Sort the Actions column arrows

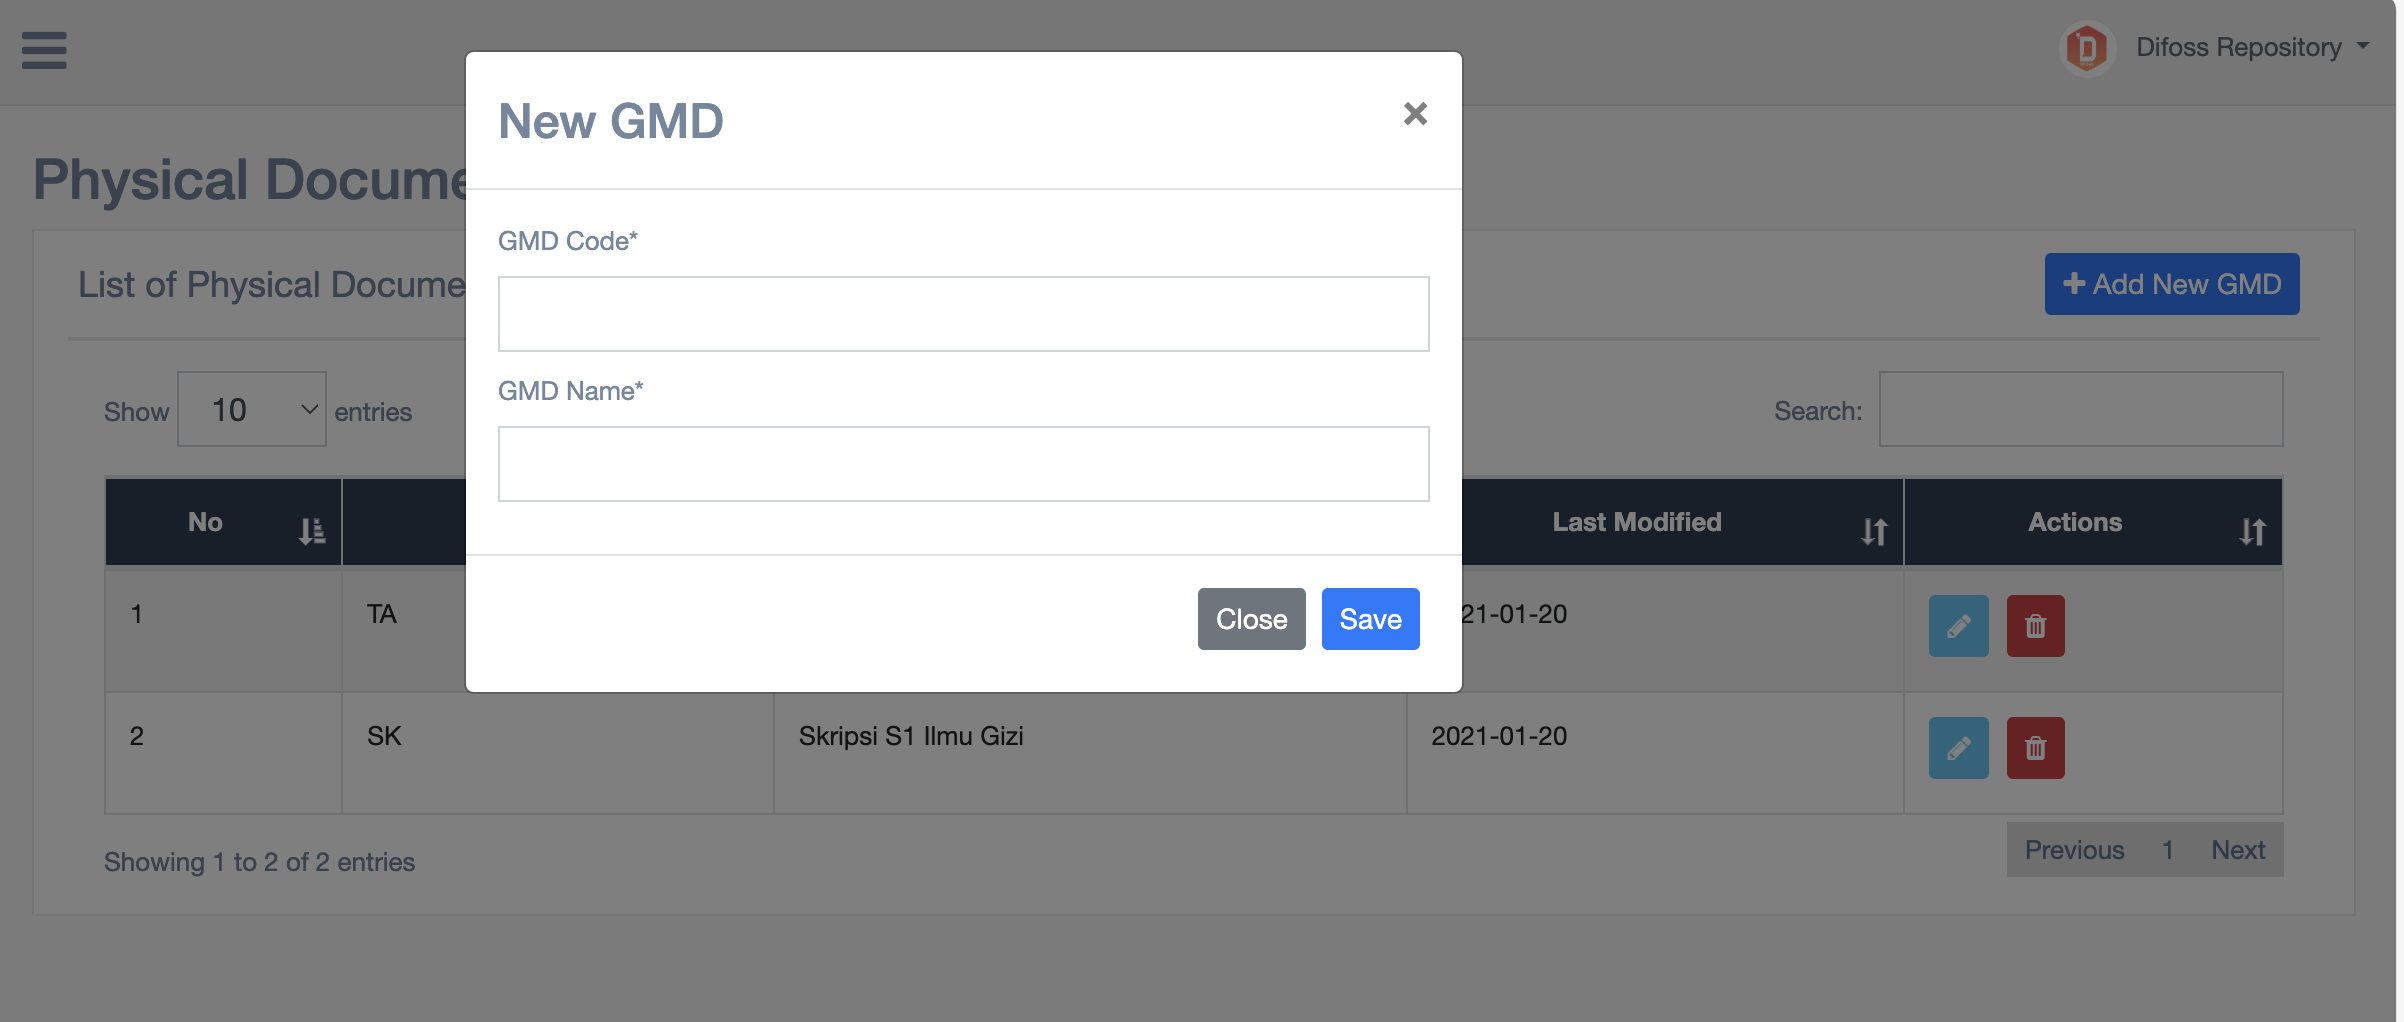(2252, 531)
